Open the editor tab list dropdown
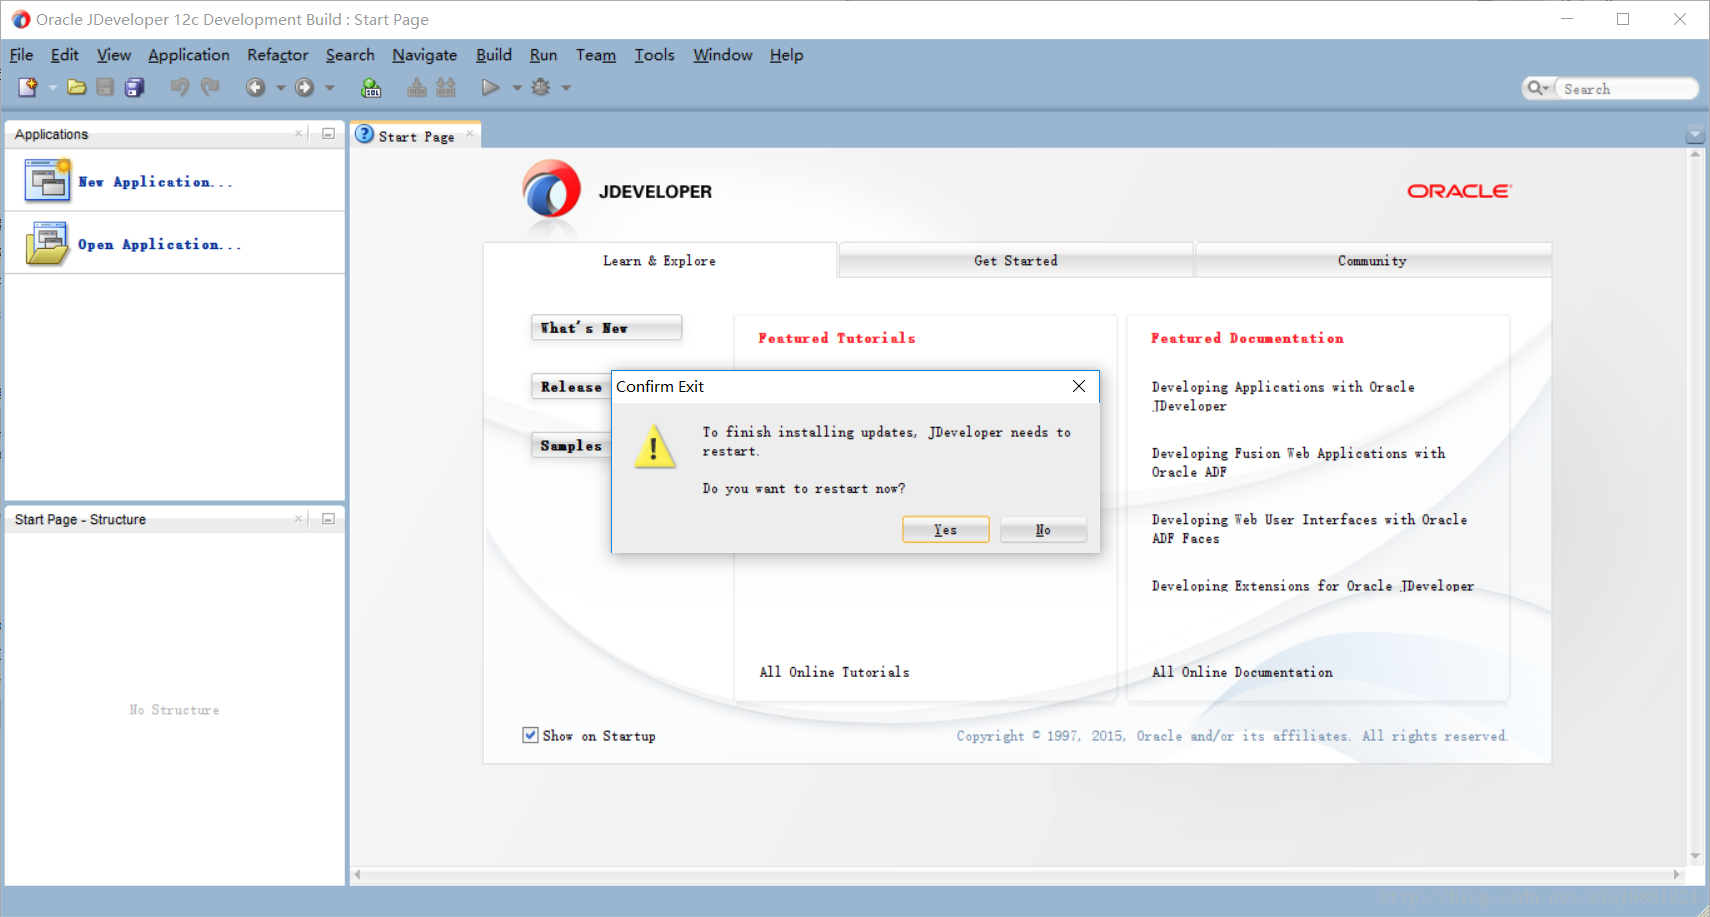 tap(1694, 134)
